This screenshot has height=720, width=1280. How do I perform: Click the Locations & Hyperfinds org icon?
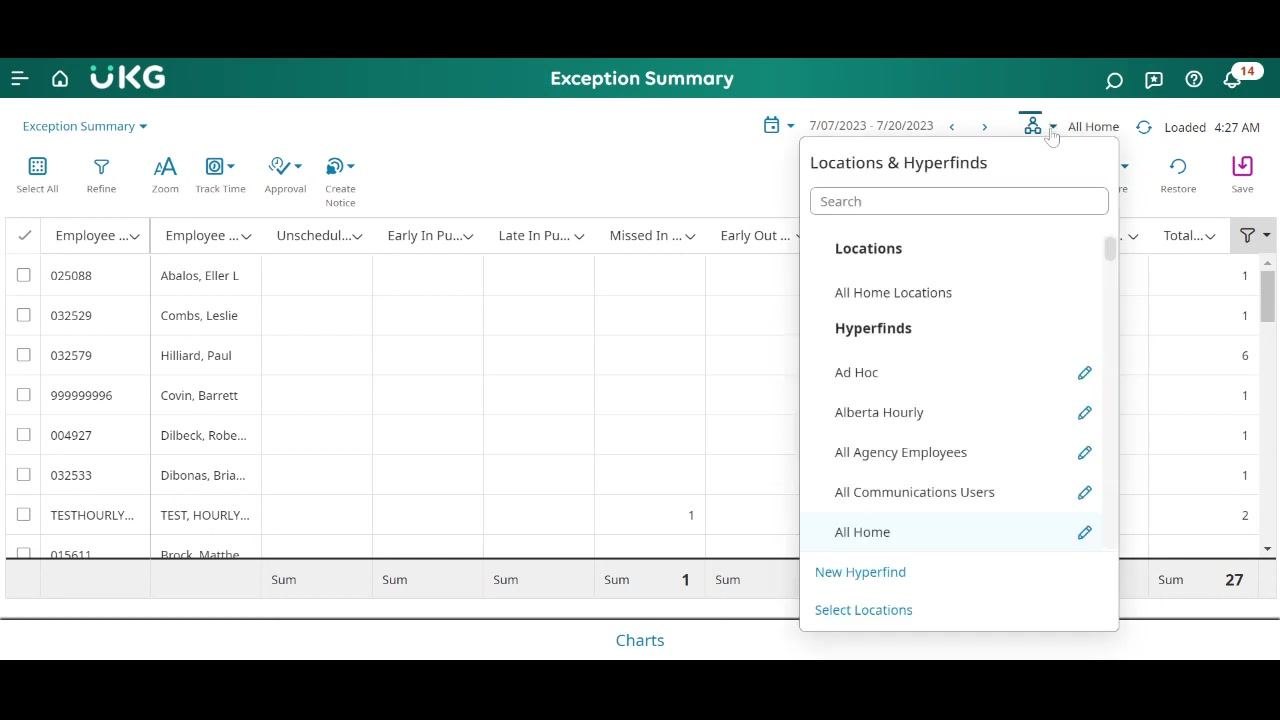1033,126
